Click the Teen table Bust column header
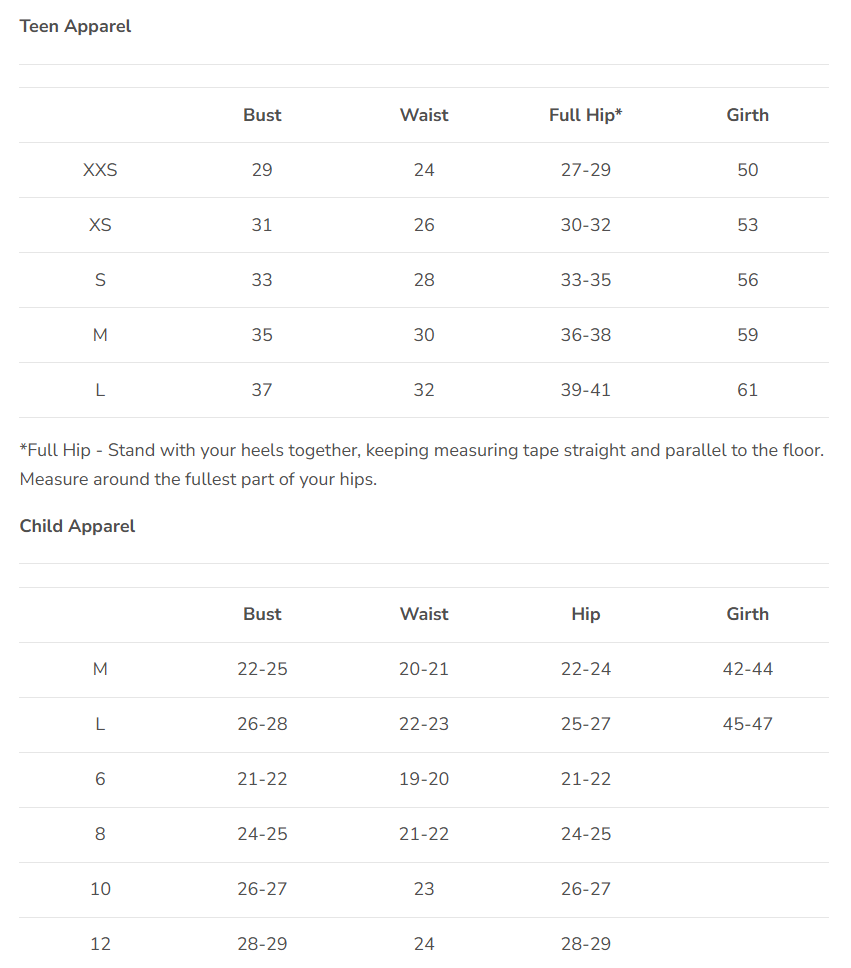The height and width of the screenshot is (968, 851). (262, 115)
